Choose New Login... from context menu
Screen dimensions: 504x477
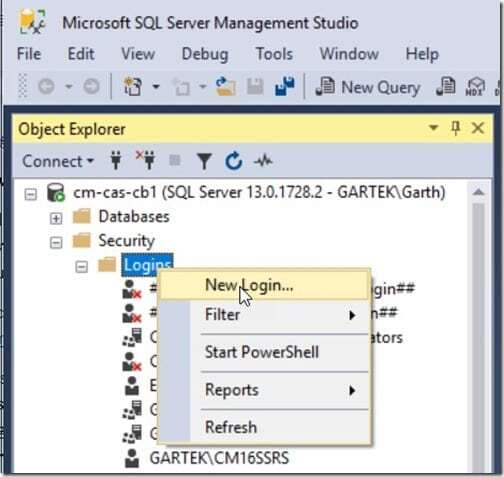(265, 285)
